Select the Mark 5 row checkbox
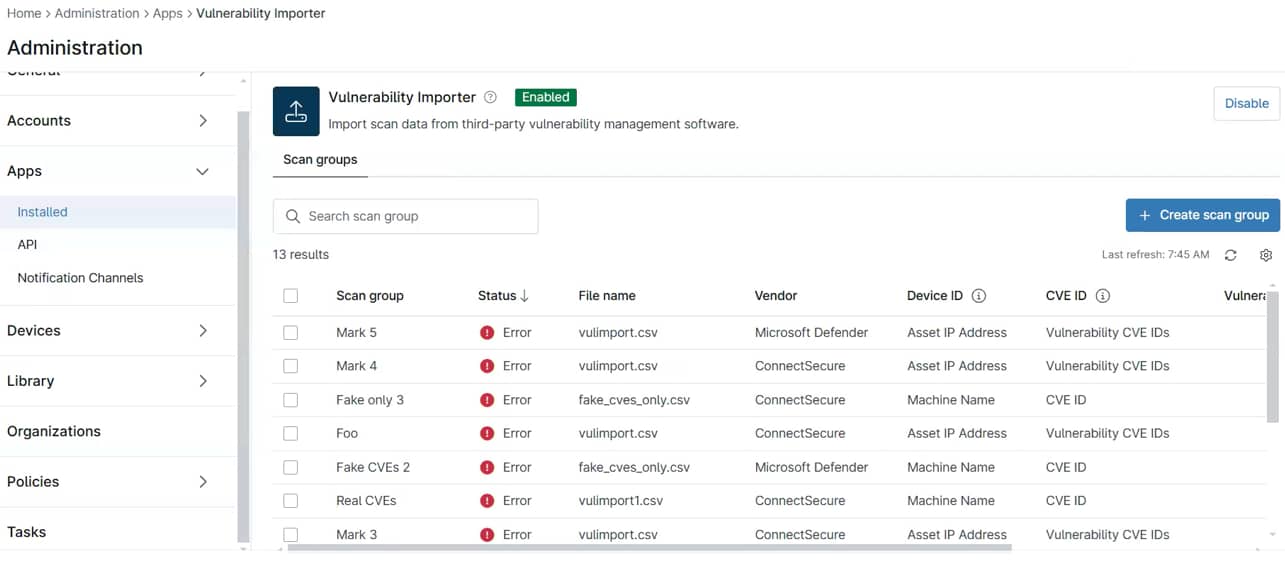 pyautogui.click(x=291, y=332)
